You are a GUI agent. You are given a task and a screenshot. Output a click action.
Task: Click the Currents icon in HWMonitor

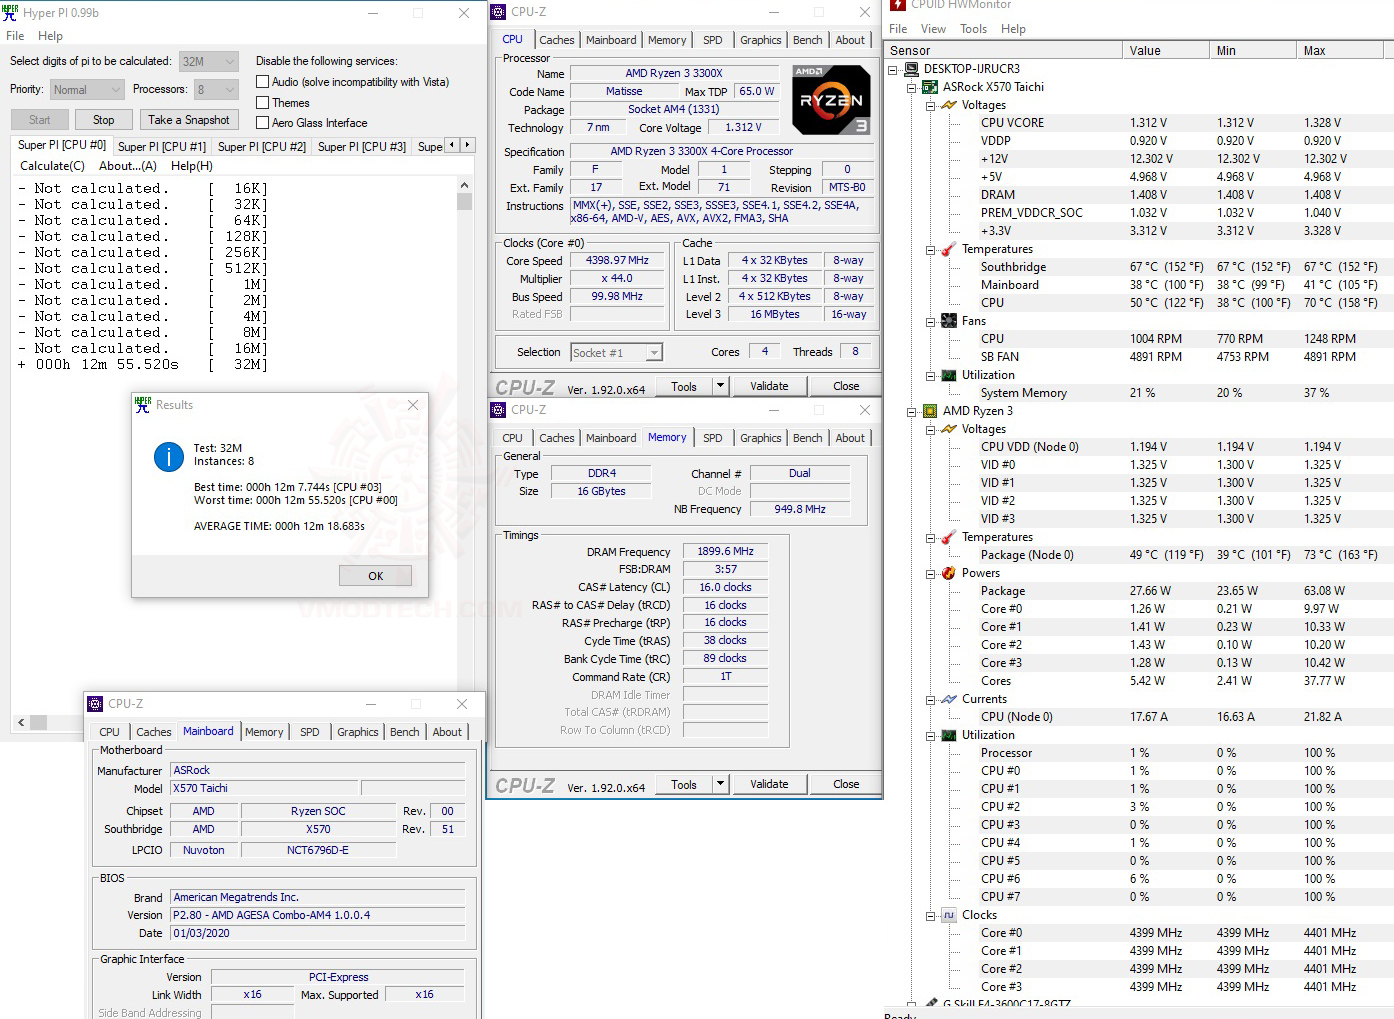(x=949, y=699)
